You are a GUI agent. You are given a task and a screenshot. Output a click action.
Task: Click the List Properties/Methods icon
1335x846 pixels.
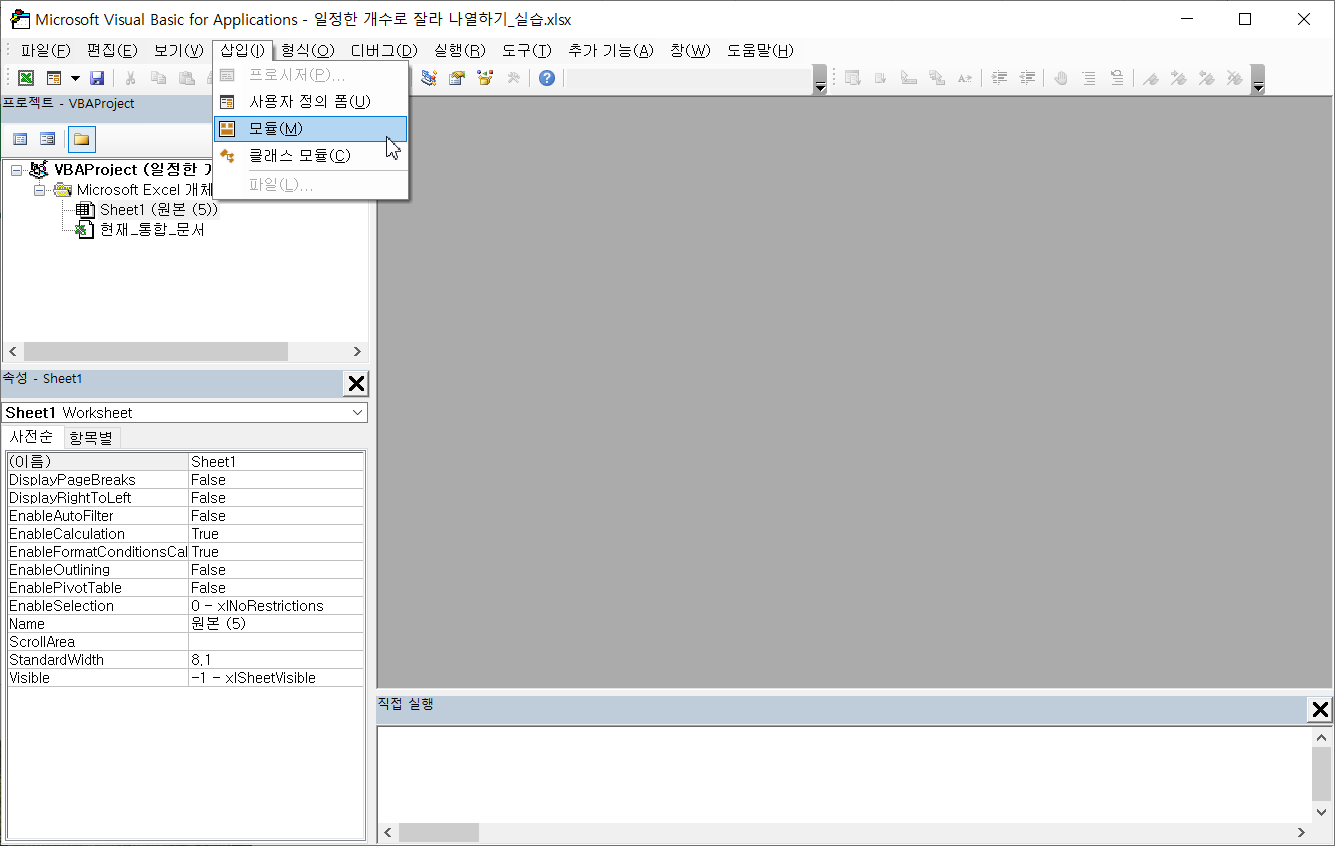853,78
